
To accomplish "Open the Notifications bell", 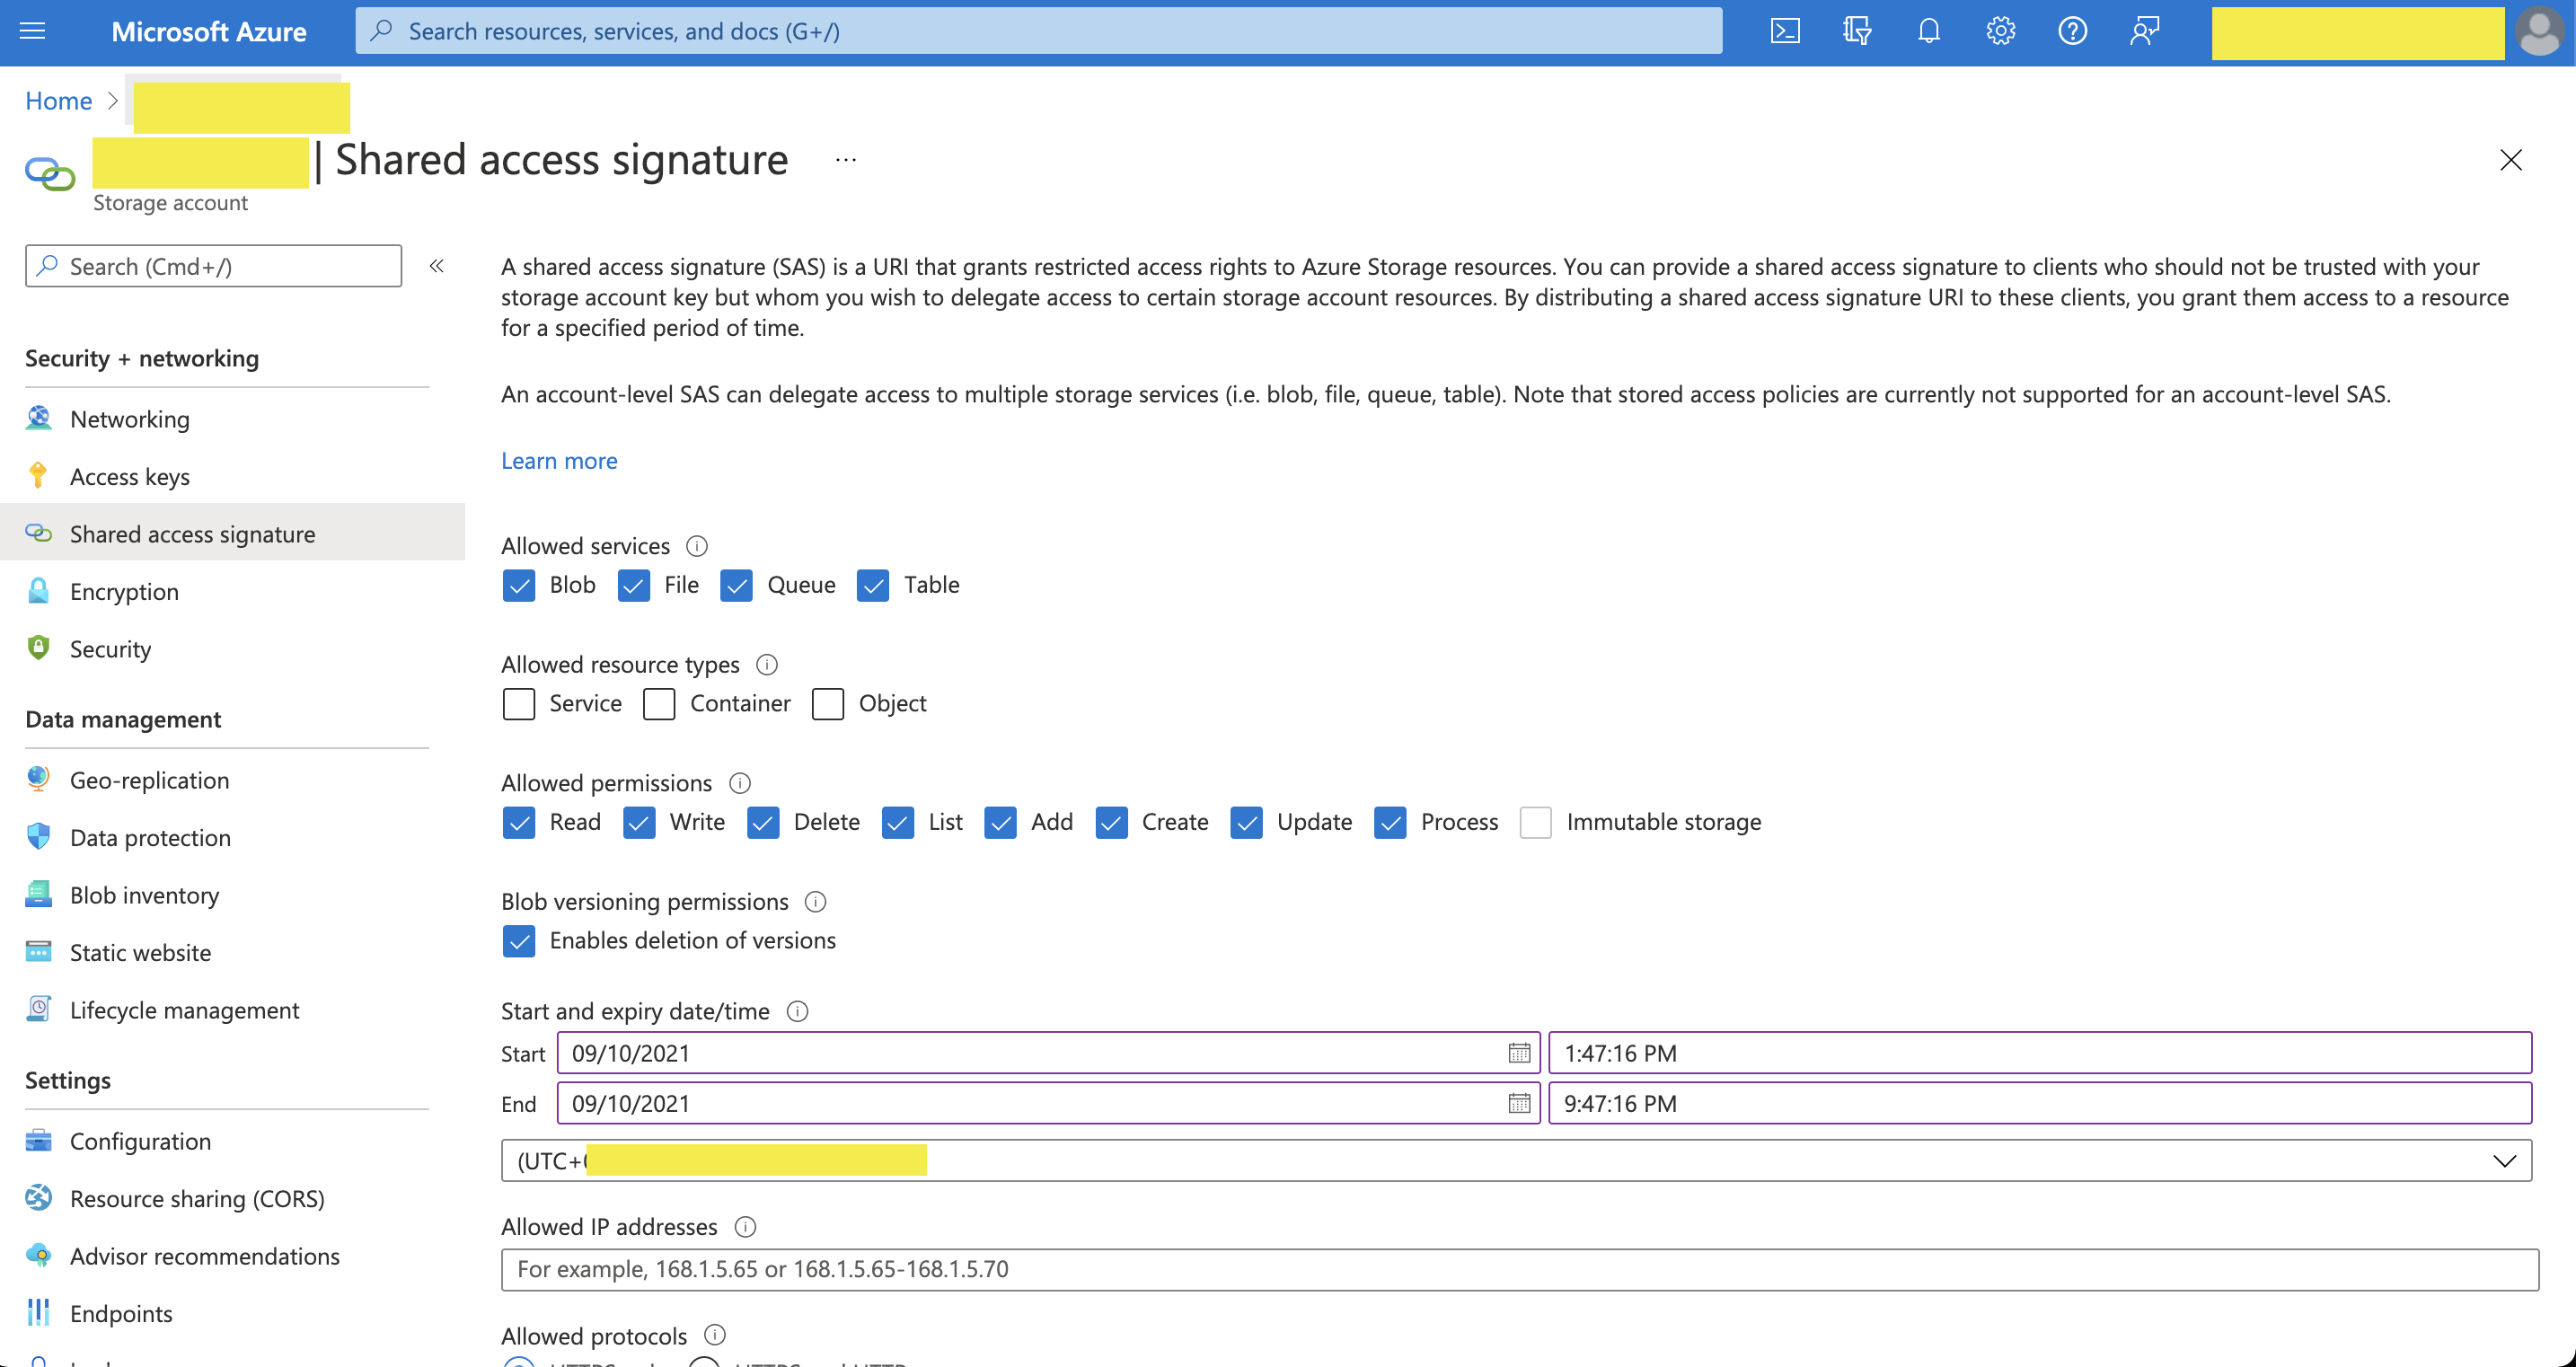I will [x=1929, y=31].
